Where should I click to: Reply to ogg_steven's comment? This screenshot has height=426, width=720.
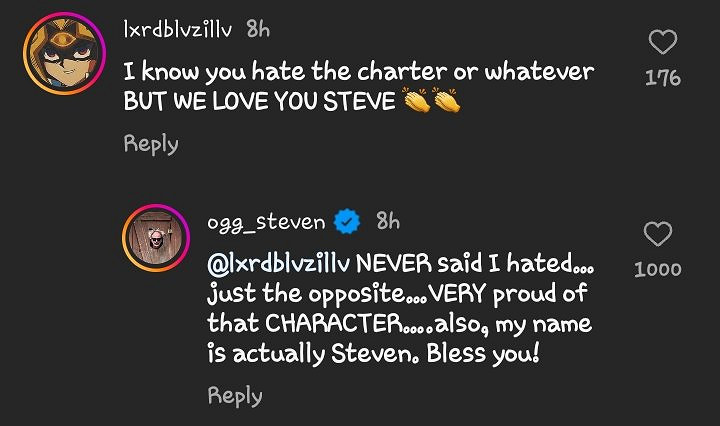pyautogui.click(x=235, y=396)
